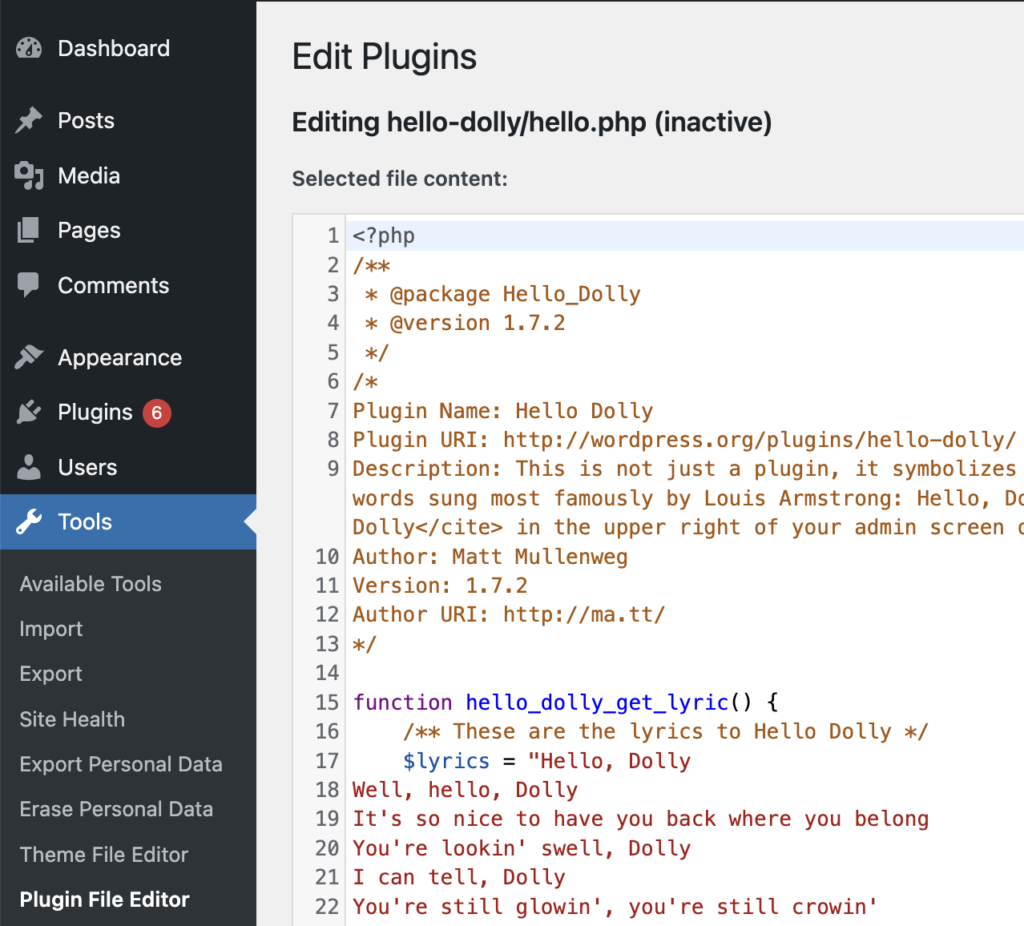Open Available Tools submenu link
Screen dimensions: 1024x926
(x=91, y=584)
